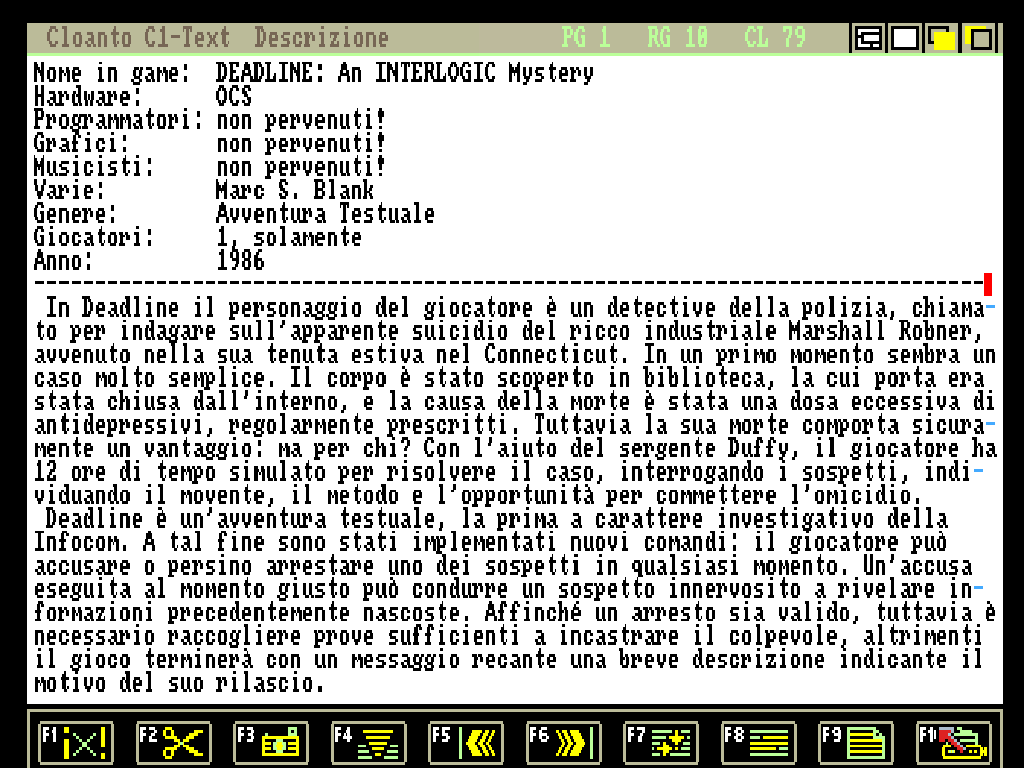Click the F10 icon in bottom toolbar
Viewport: 1024px width, 768px height.
954,743
